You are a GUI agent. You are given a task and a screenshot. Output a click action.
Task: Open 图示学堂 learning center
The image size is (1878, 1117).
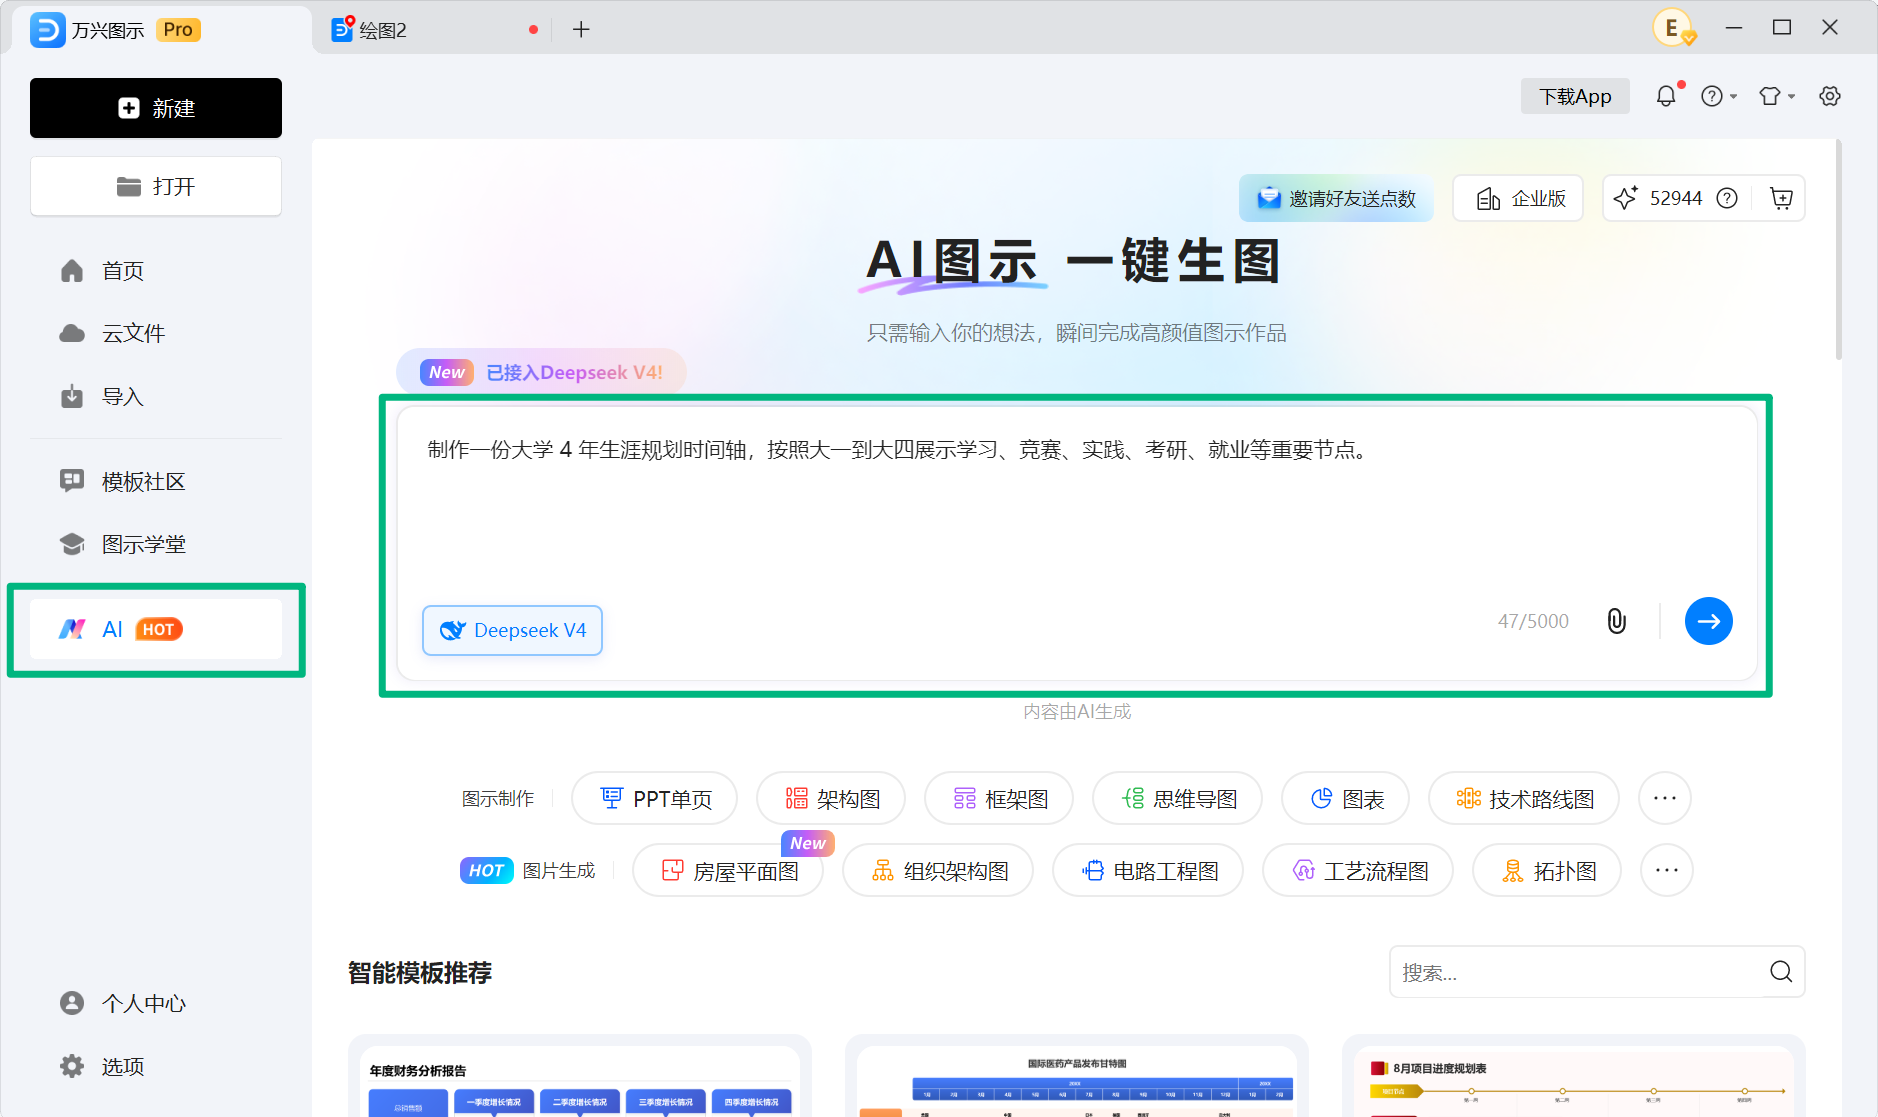156,544
